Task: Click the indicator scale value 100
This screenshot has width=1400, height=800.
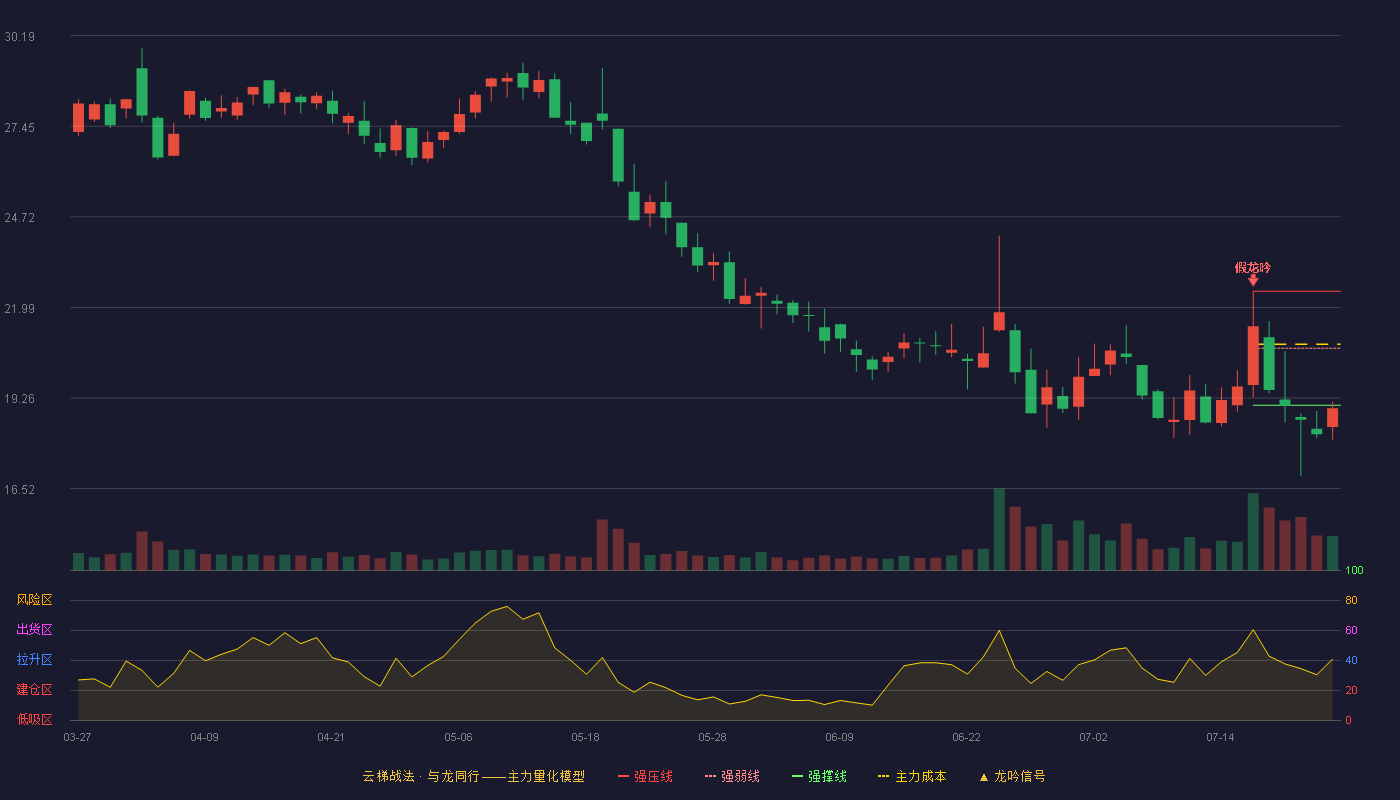Action: [x=1354, y=571]
